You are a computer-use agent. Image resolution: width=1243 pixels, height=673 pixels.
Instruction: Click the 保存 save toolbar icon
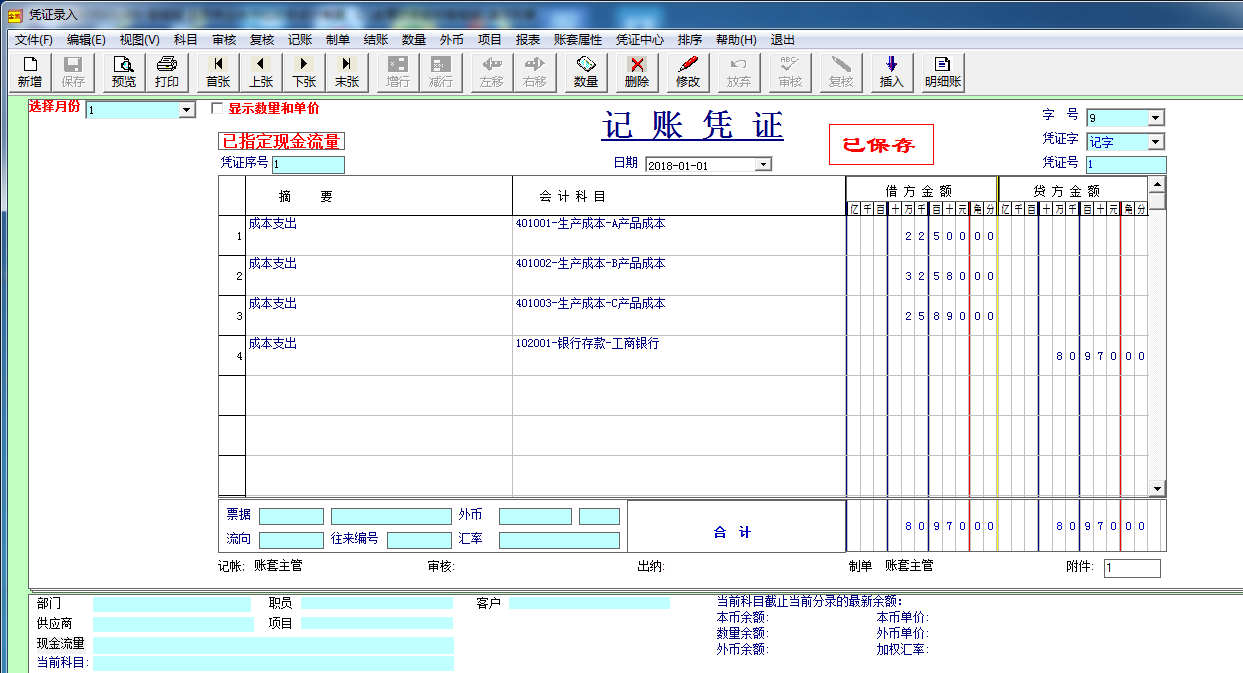tap(73, 72)
